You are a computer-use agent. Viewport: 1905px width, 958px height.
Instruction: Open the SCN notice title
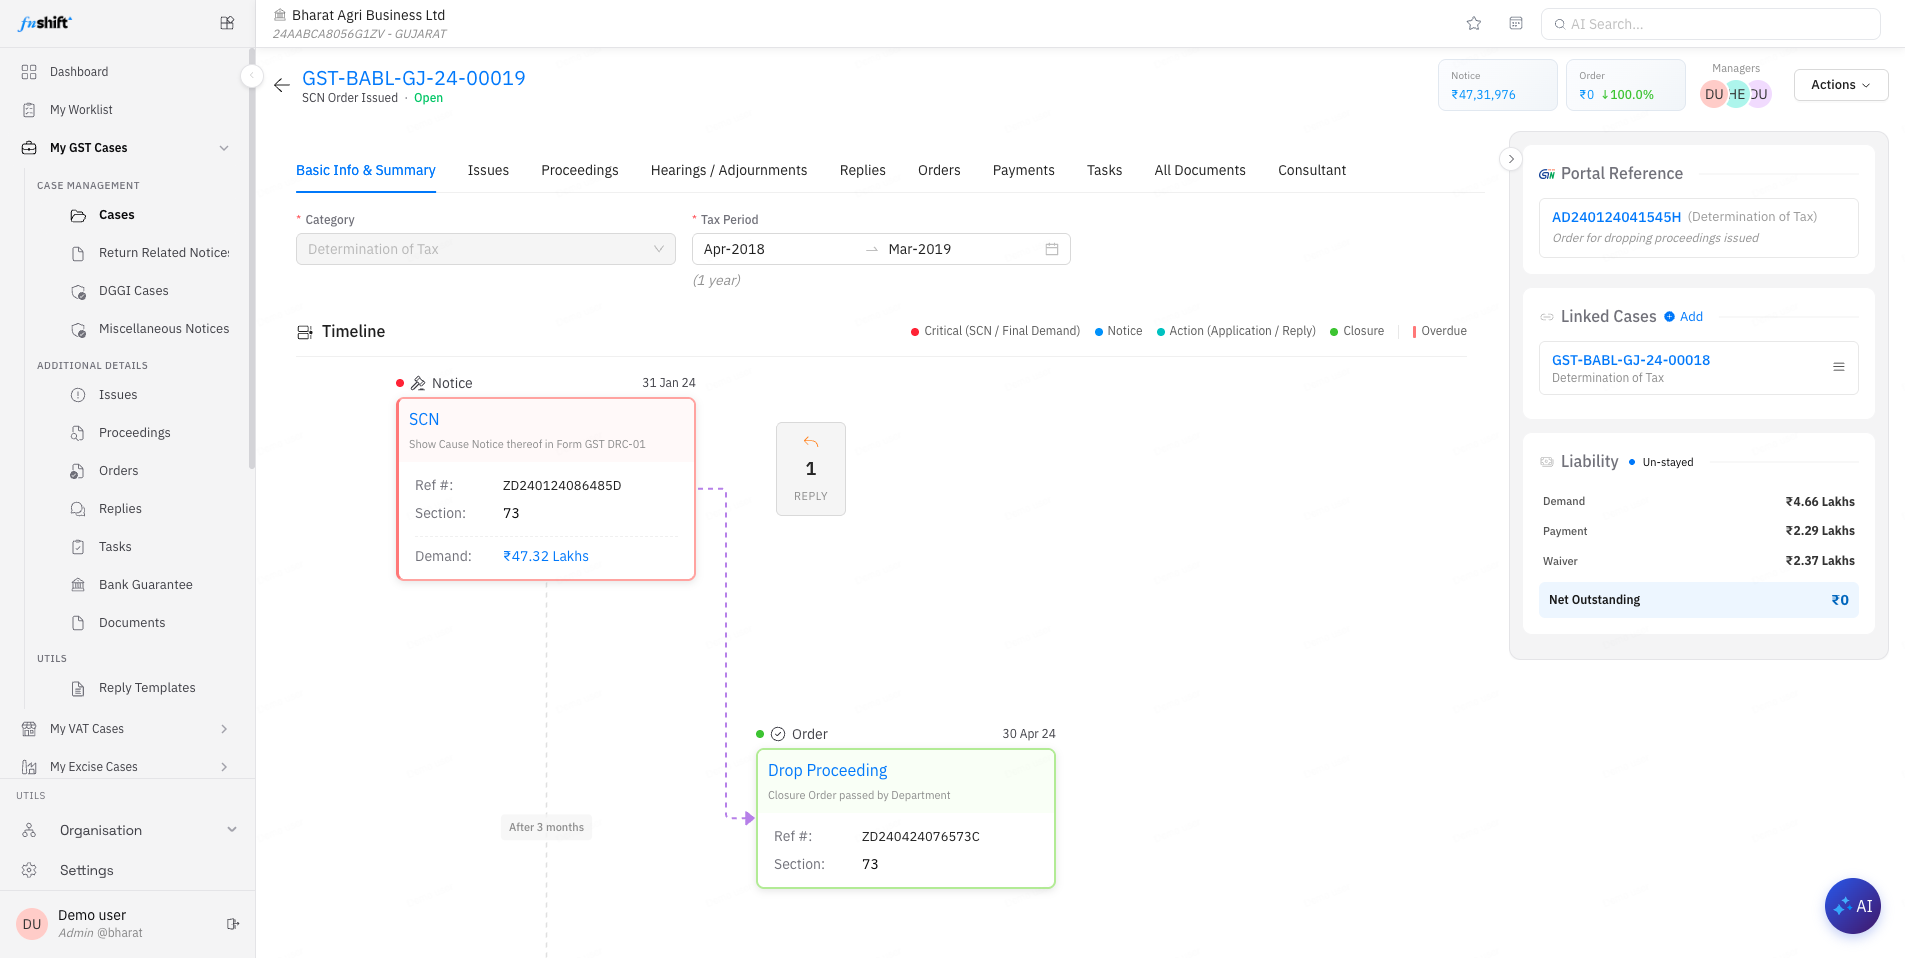click(x=424, y=420)
